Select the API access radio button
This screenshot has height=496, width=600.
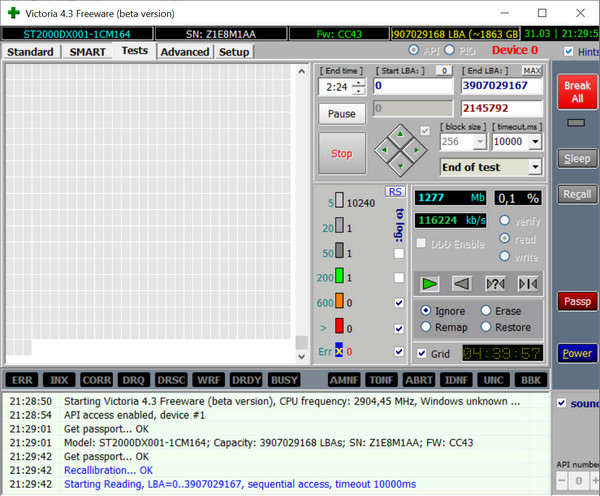[x=413, y=50]
